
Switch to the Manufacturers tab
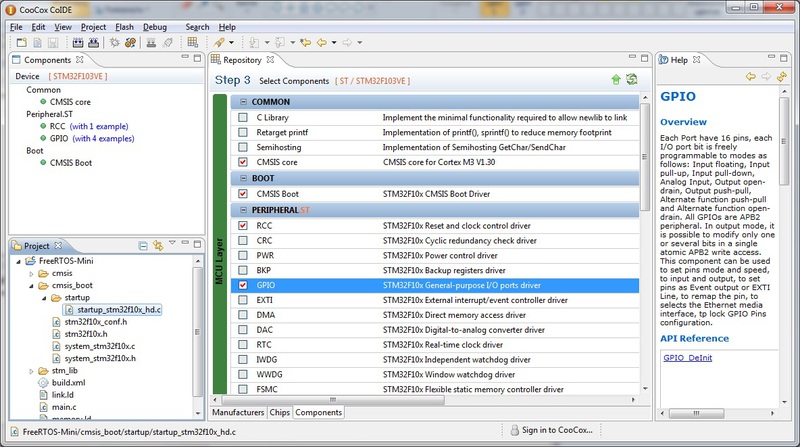(238, 412)
